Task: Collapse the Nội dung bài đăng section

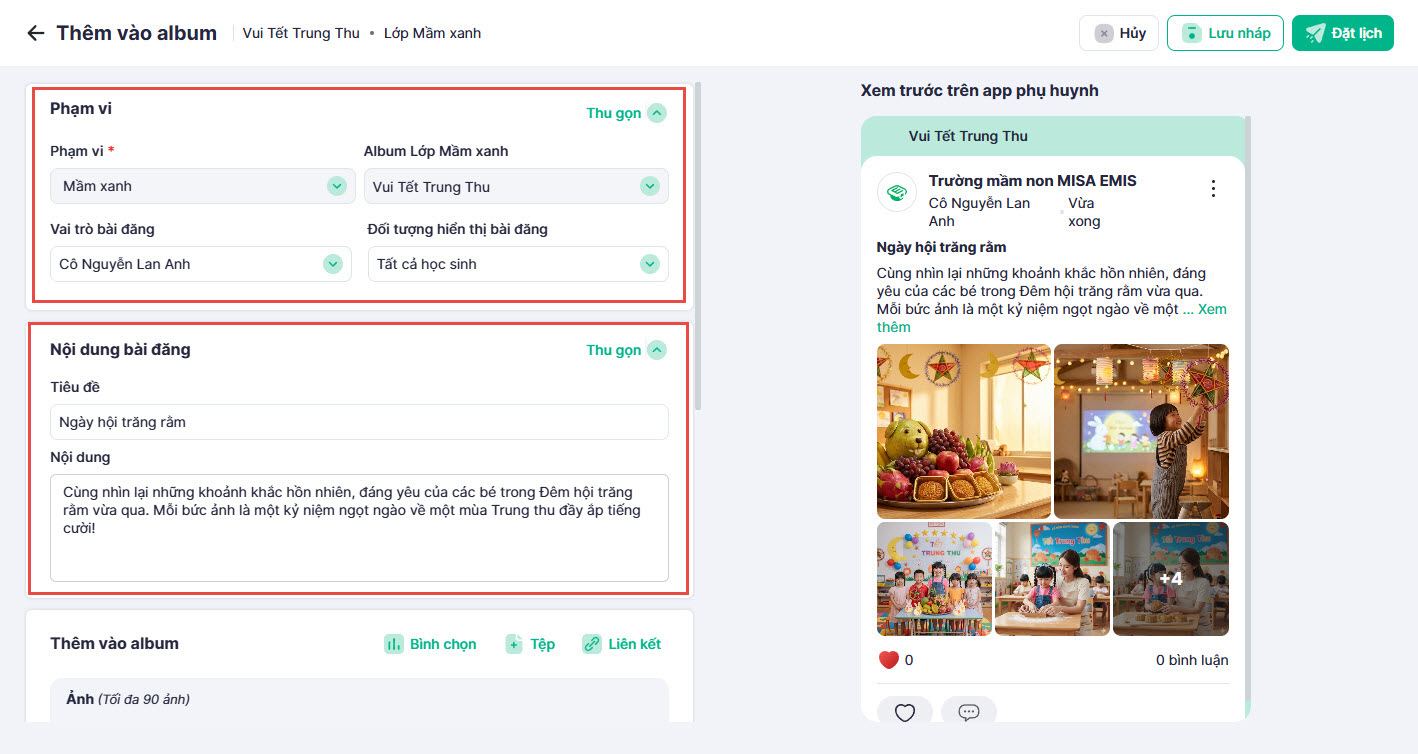Action: pyautogui.click(x=625, y=350)
